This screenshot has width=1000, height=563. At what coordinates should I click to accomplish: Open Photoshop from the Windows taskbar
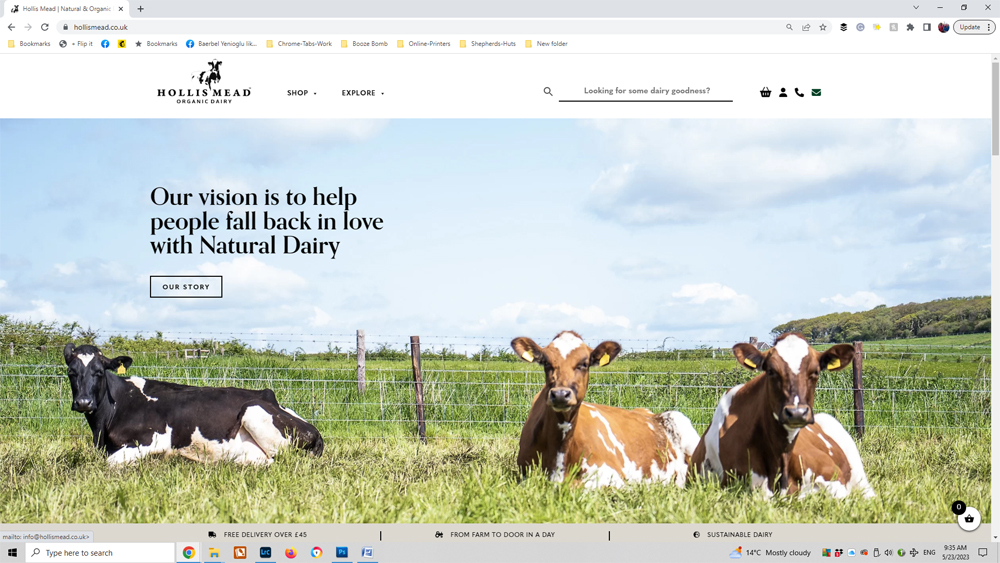click(x=342, y=553)
